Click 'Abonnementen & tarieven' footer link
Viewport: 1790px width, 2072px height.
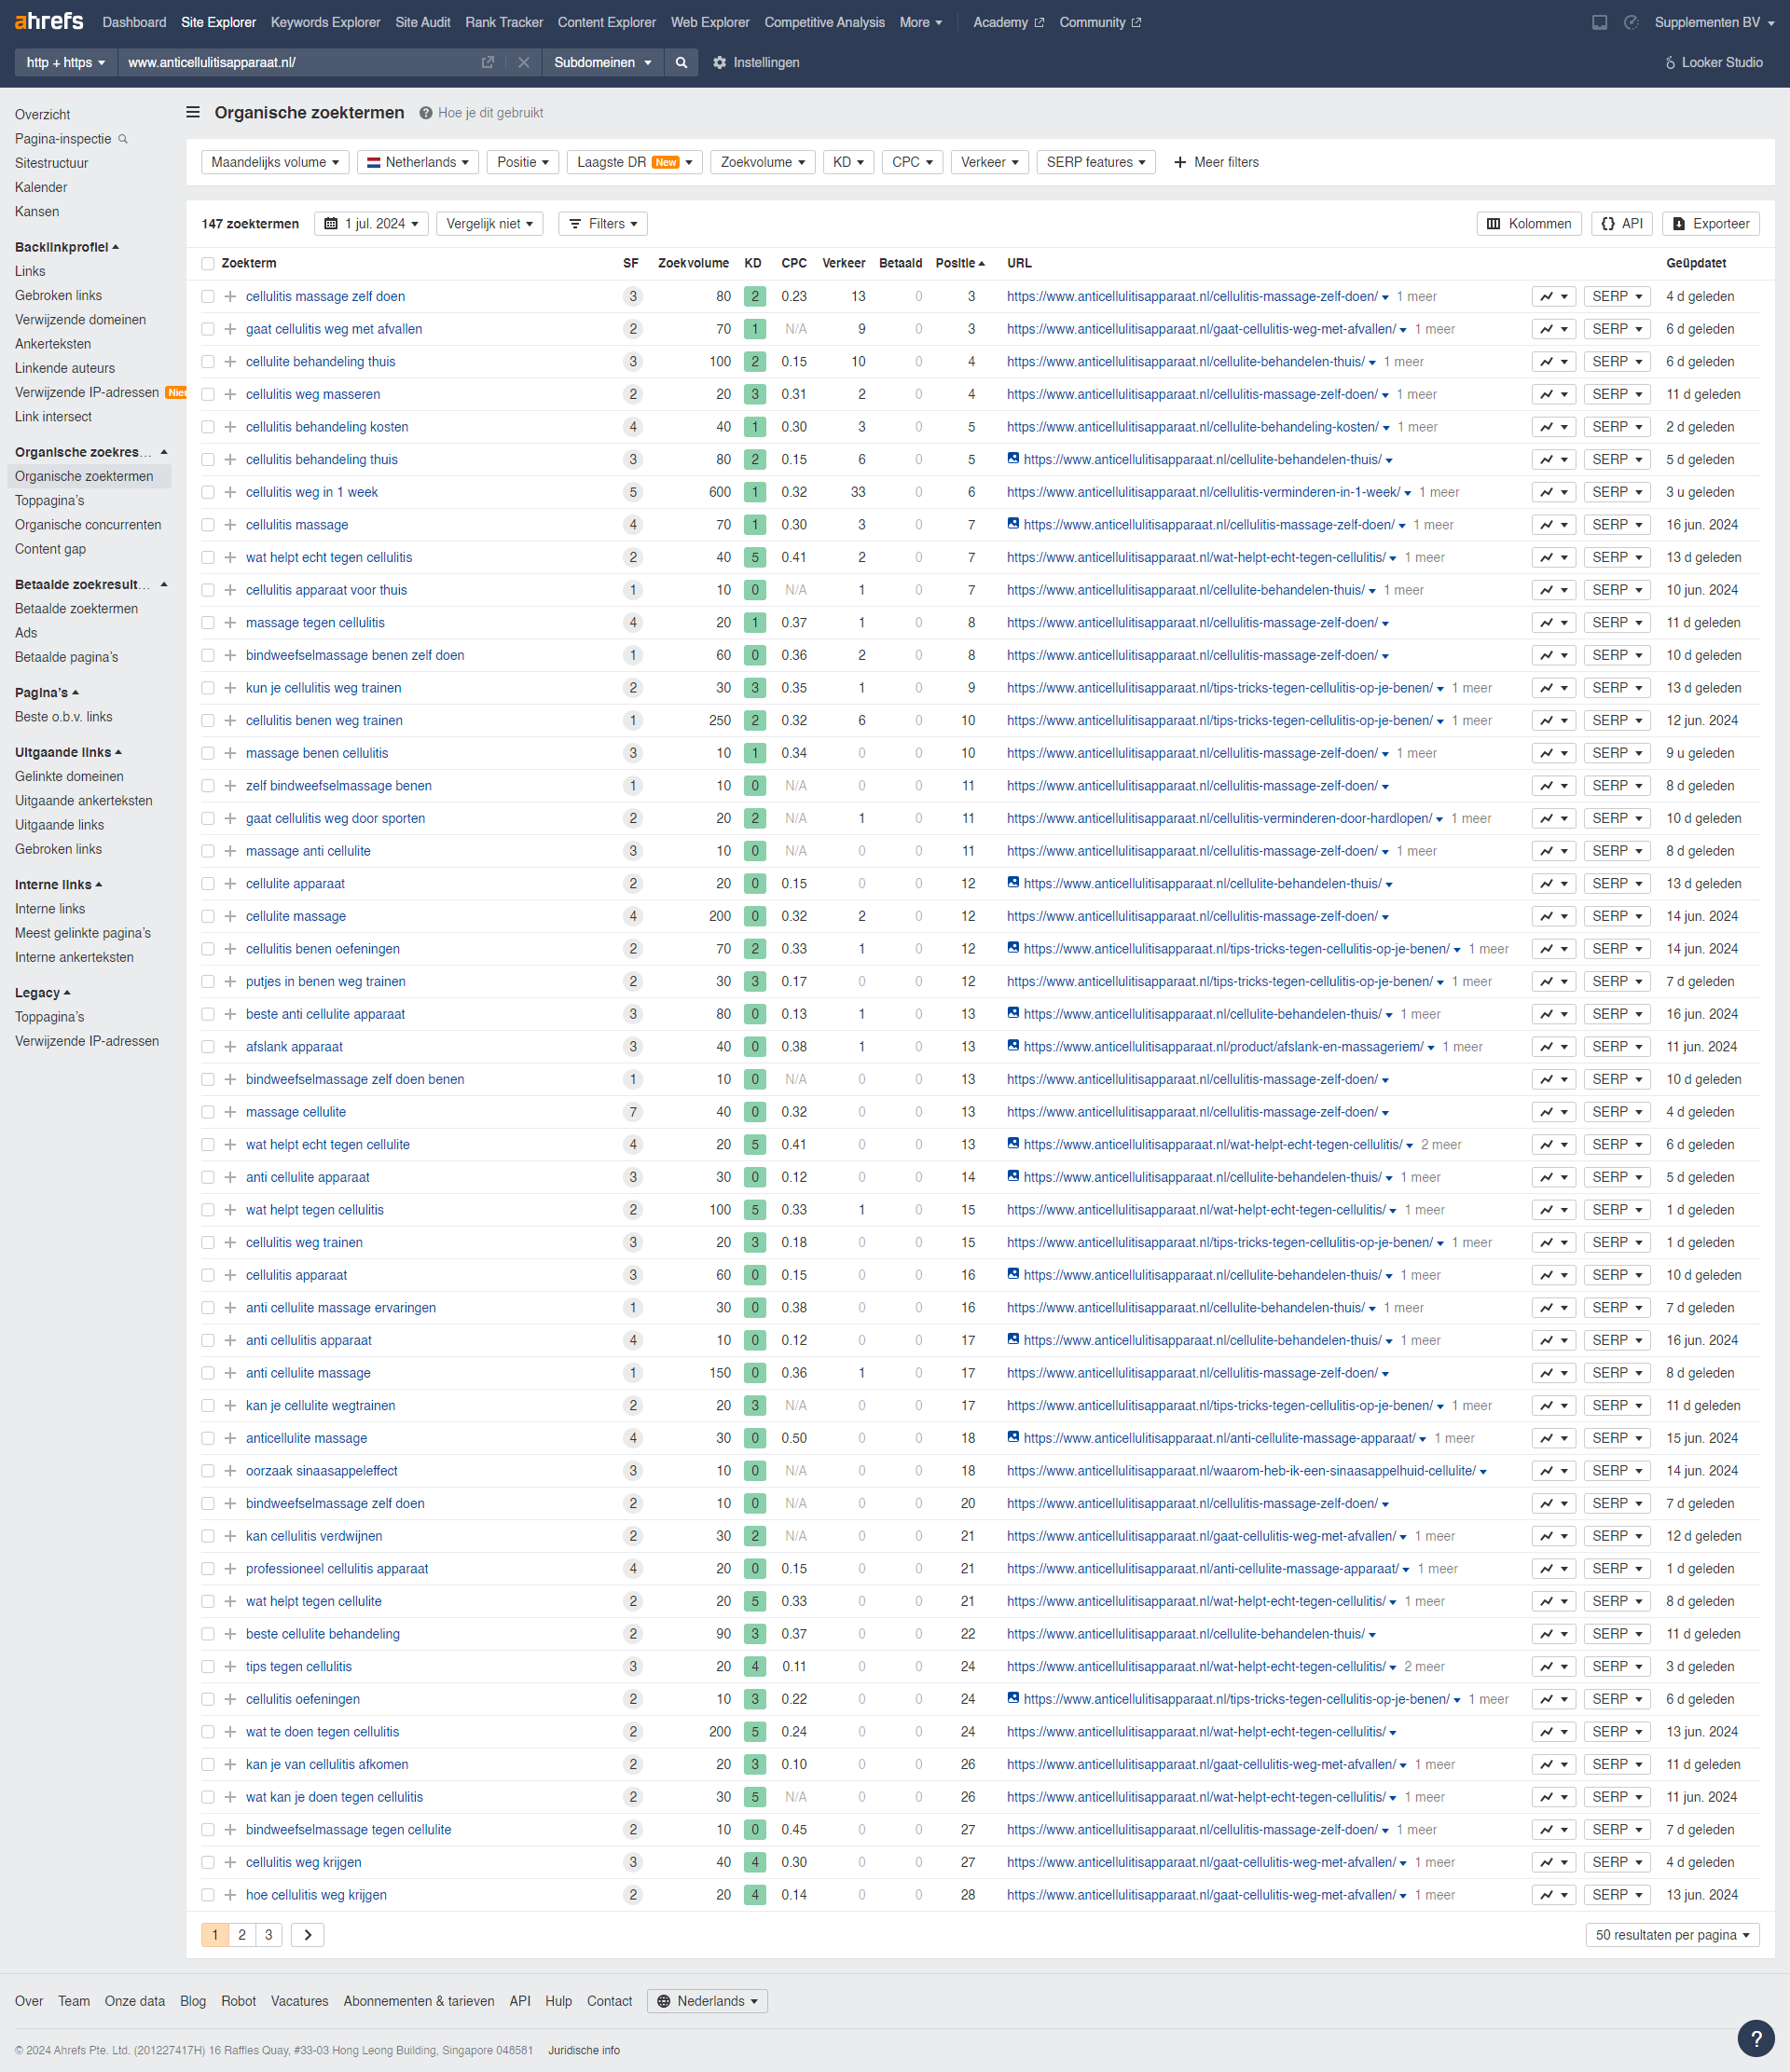pyautogui.click(x=418, y=2001)
